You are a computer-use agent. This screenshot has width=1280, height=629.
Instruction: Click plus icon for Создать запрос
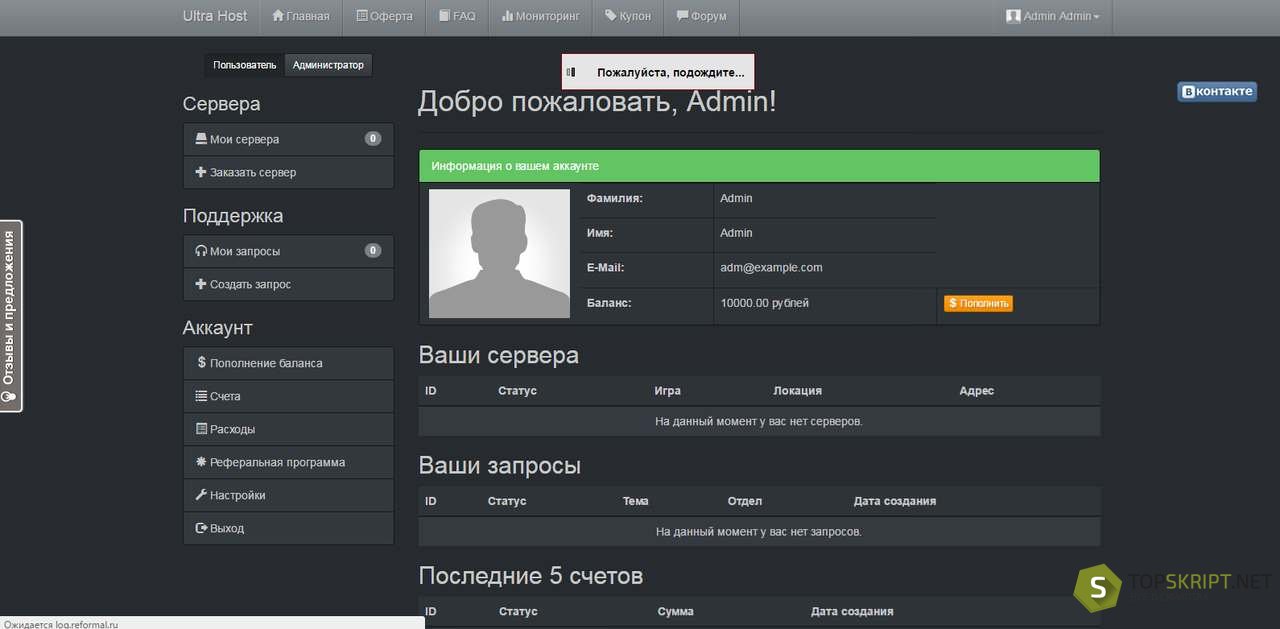pos(201,284)
